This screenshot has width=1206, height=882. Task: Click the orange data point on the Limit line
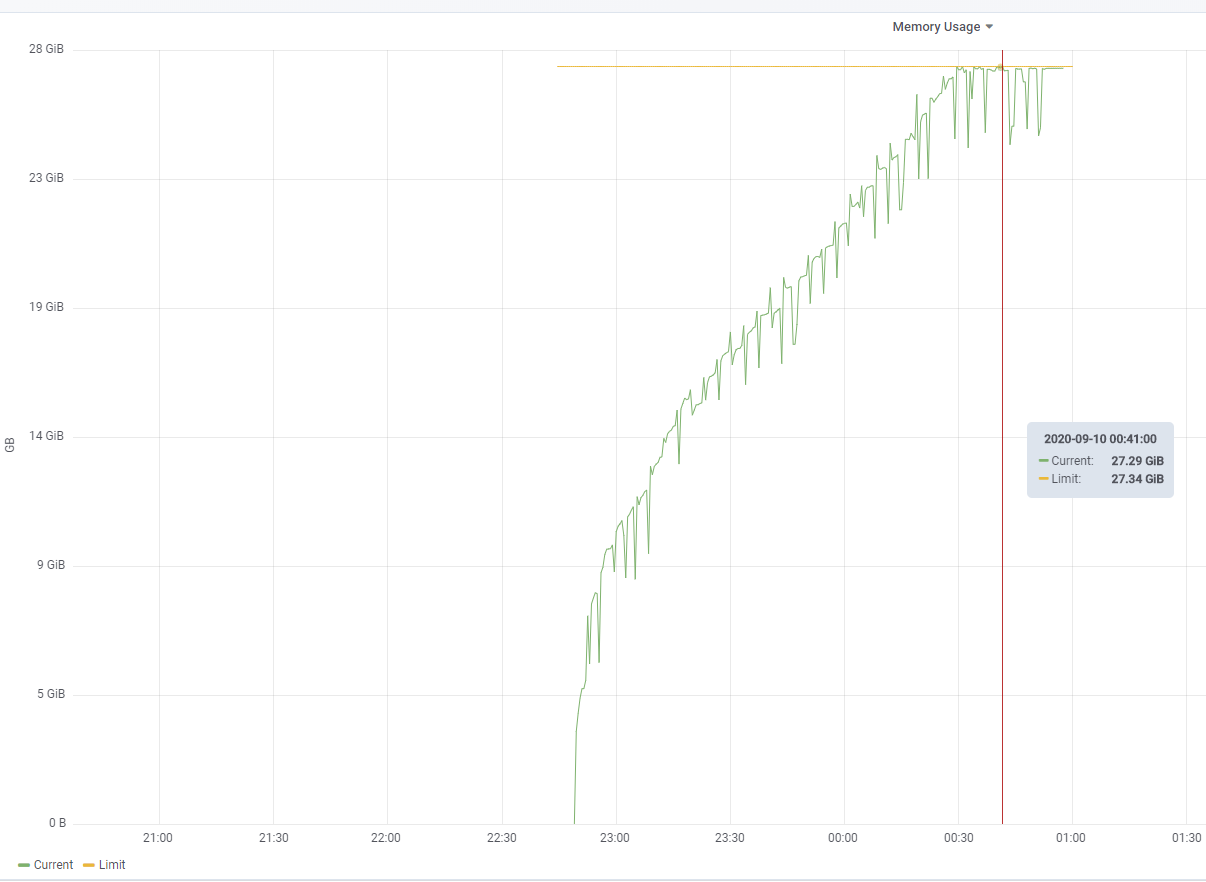(1001, 67)
